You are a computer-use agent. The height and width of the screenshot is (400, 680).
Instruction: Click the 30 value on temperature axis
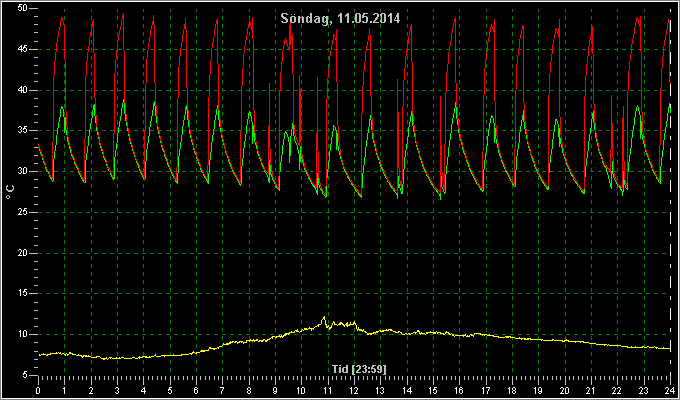(22, 171)
